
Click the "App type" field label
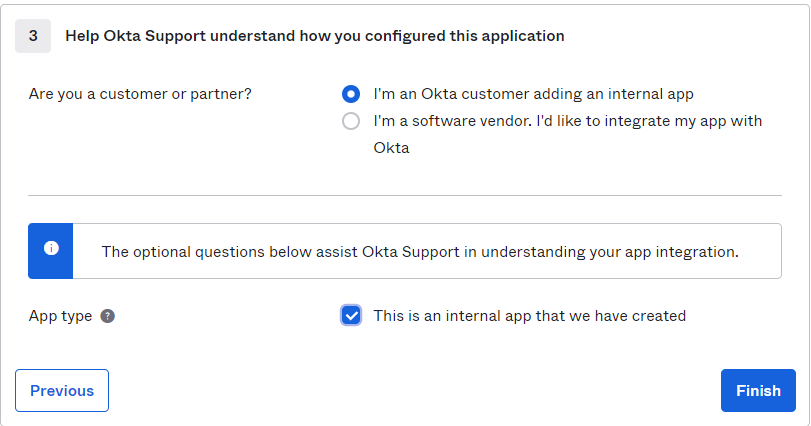60,316
